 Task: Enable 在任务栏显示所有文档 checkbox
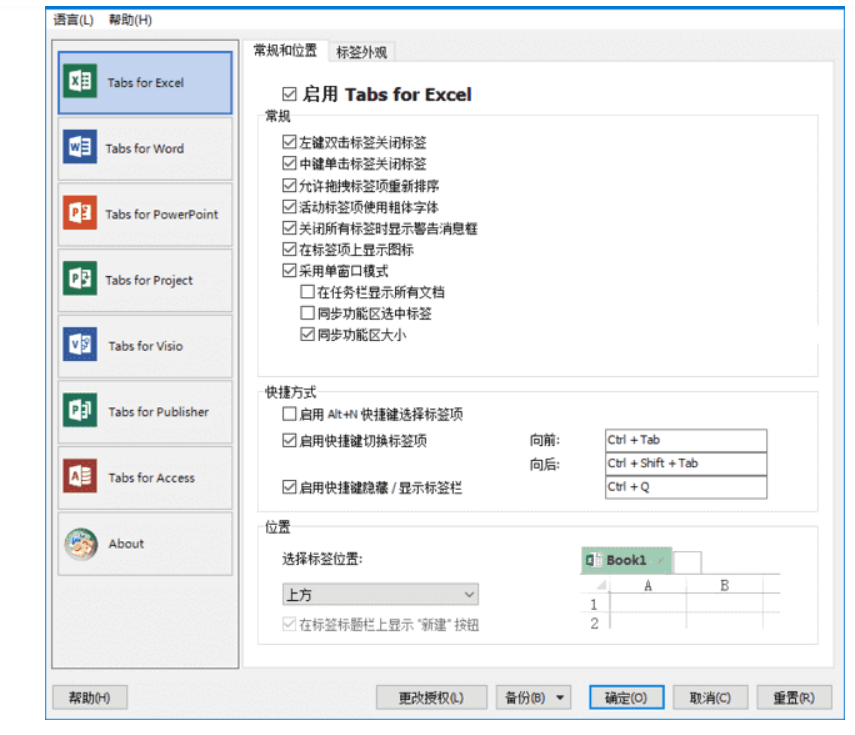307,292
